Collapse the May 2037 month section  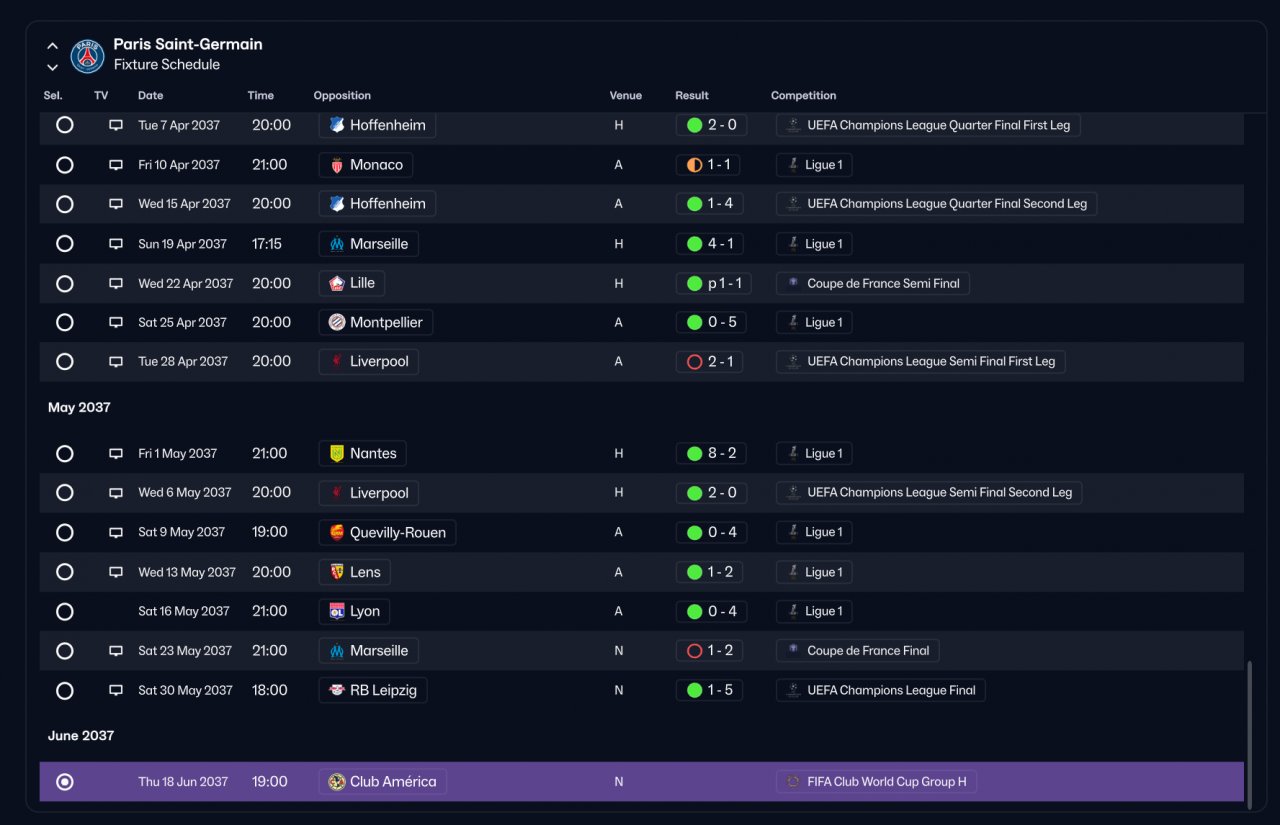tap(79, 407)
